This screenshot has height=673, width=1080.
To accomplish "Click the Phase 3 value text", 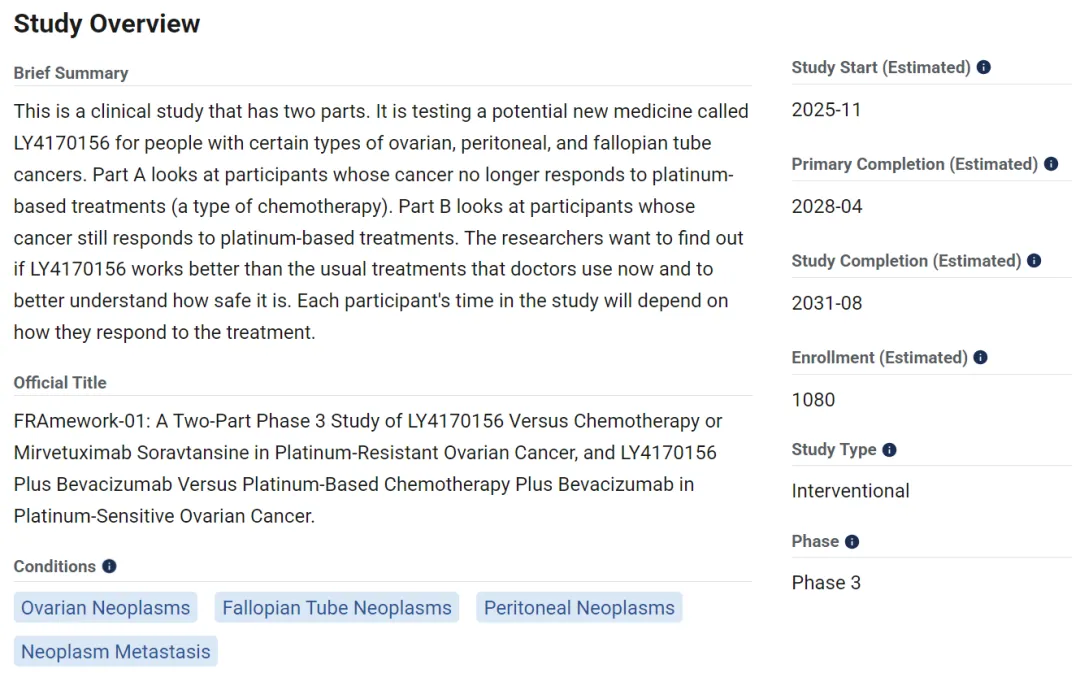I will point(826,583).
